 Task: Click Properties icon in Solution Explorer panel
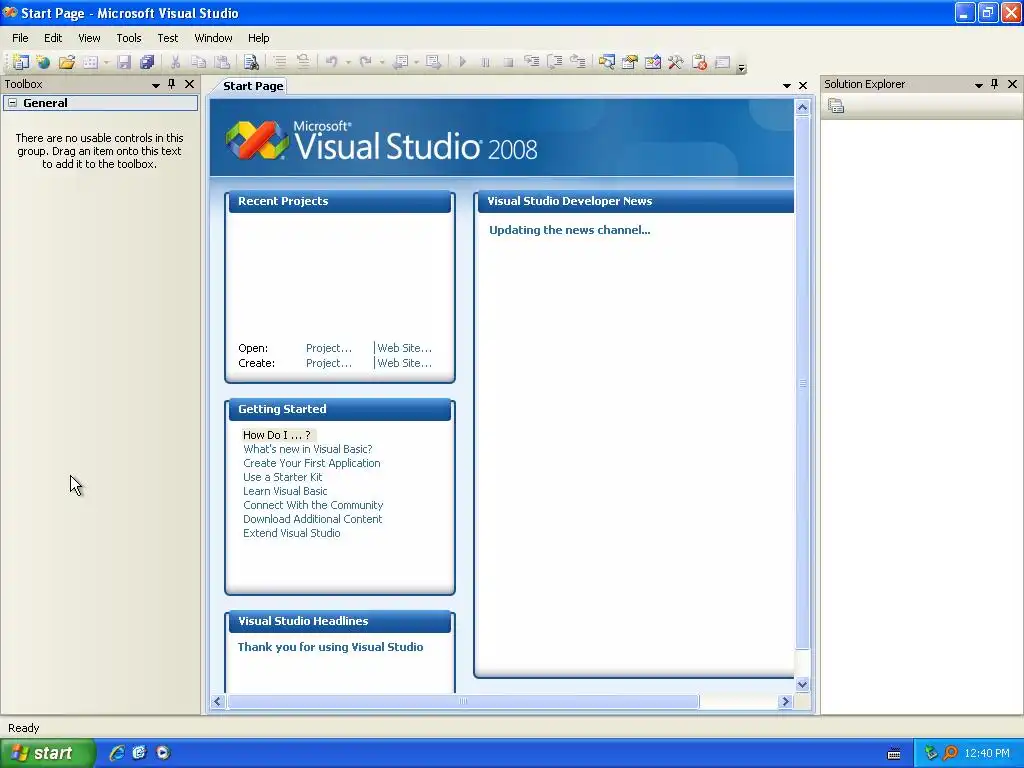836,106
